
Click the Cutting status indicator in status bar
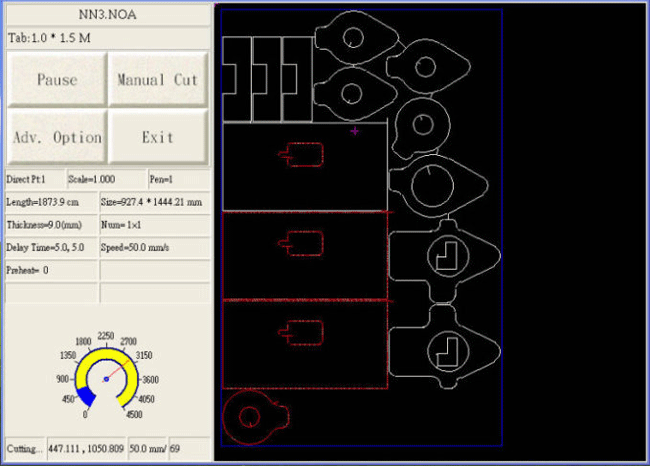click(x=24, y=450)
